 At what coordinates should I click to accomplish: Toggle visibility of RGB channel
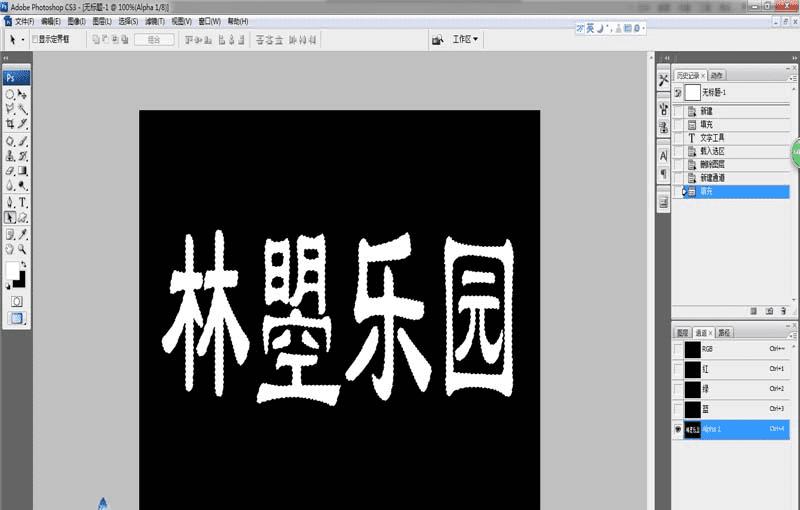678,349
